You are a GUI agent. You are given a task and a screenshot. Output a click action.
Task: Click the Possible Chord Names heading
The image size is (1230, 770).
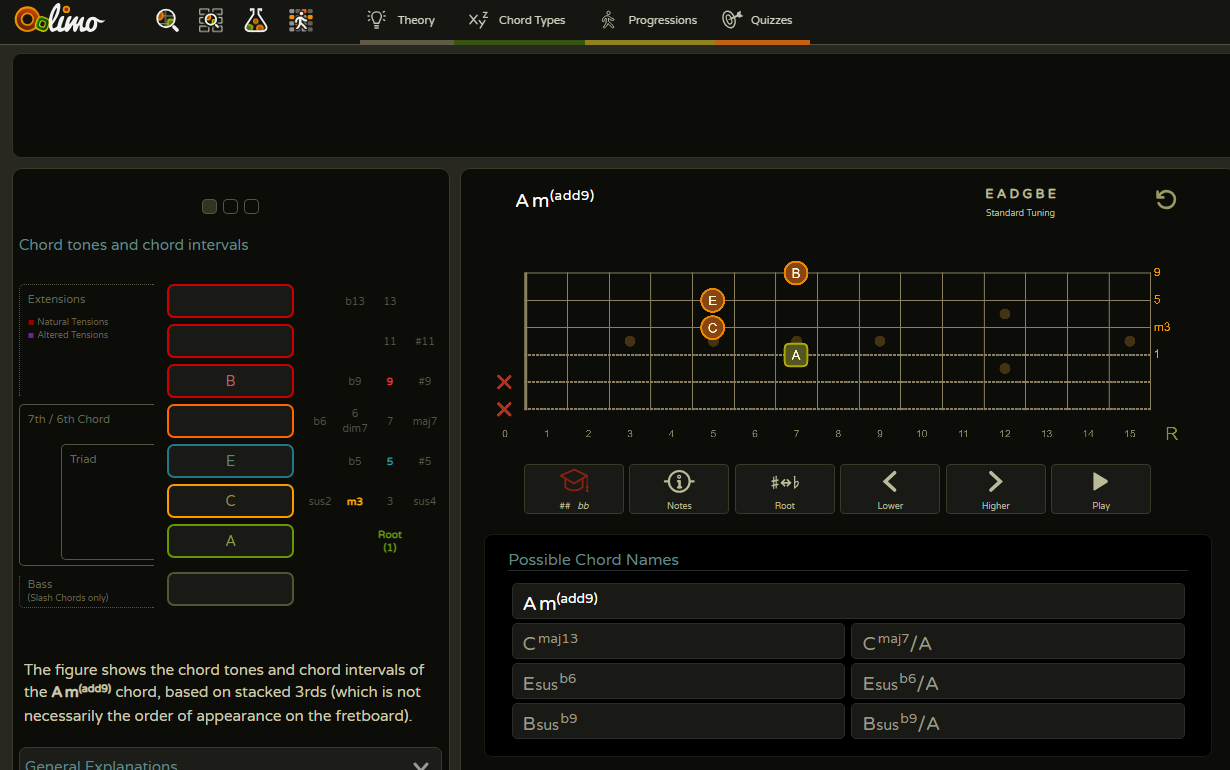[x=594, y=560]
